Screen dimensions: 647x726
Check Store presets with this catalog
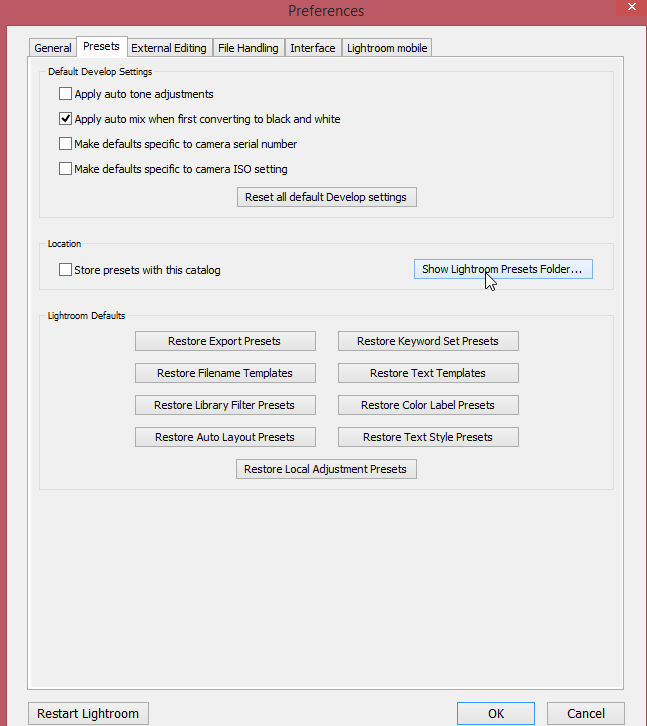point(66,270)
